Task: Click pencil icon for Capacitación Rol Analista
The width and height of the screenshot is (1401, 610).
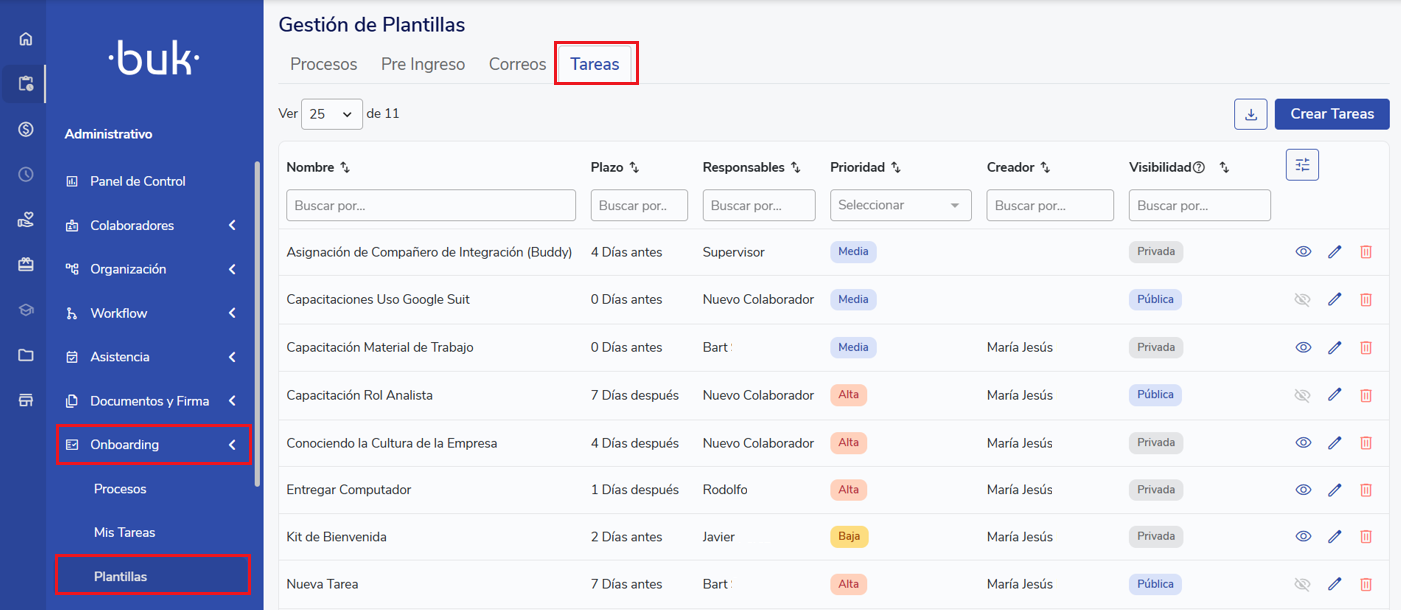Action: (x=1334, y=395)
